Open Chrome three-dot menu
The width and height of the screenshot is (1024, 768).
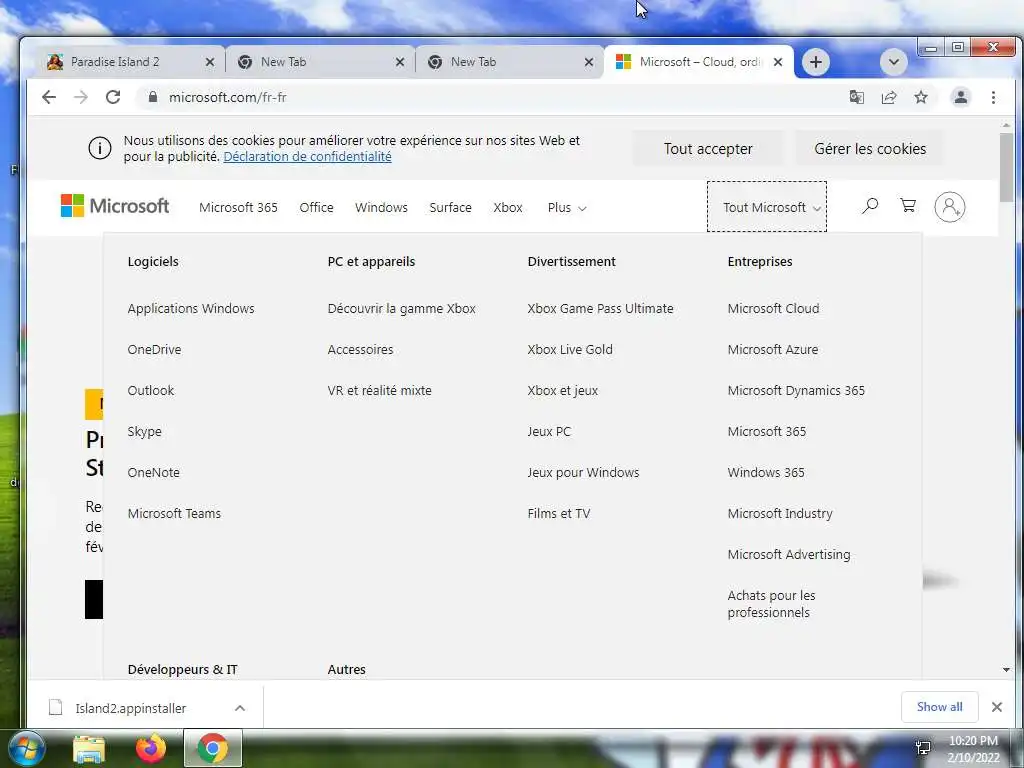point(993,97)
